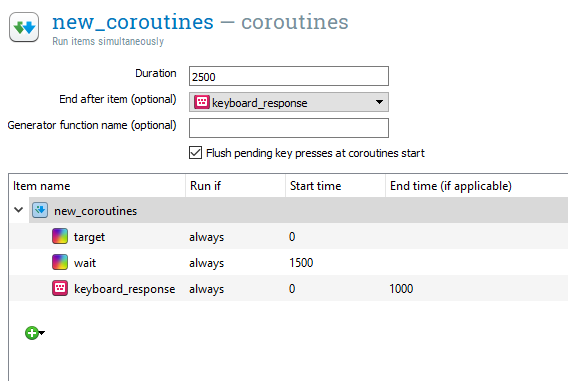Select the target item row

pyautogui.click(x=289, y=236)
